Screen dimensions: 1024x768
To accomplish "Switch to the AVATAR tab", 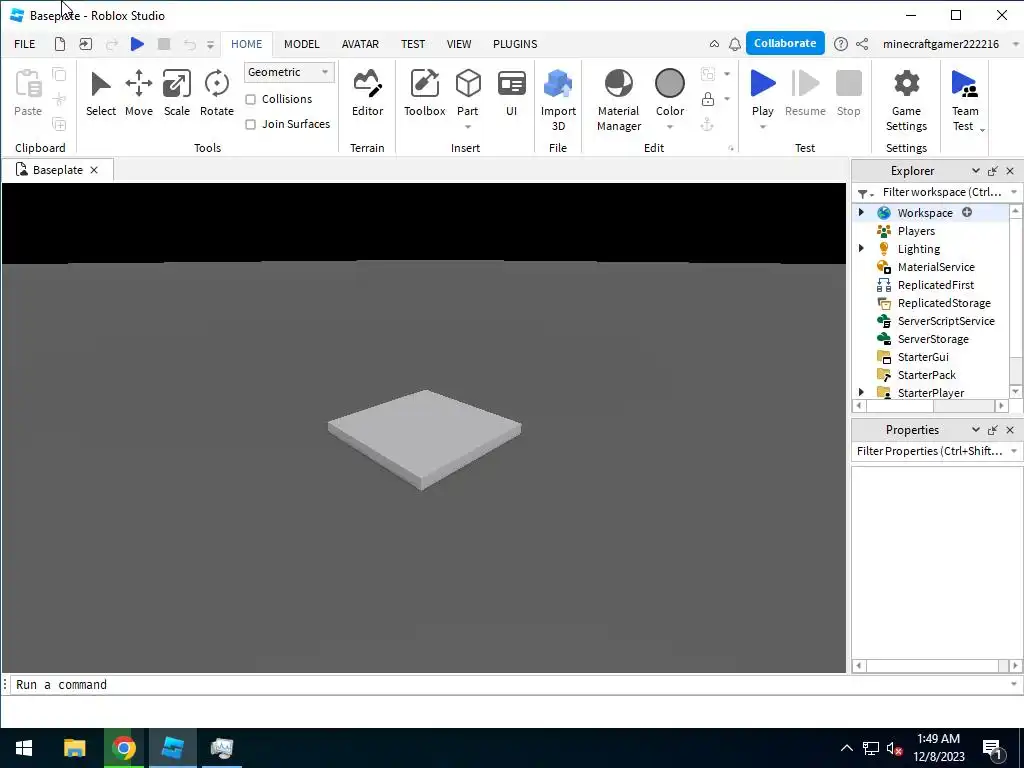I will click(x=360, y=44).
